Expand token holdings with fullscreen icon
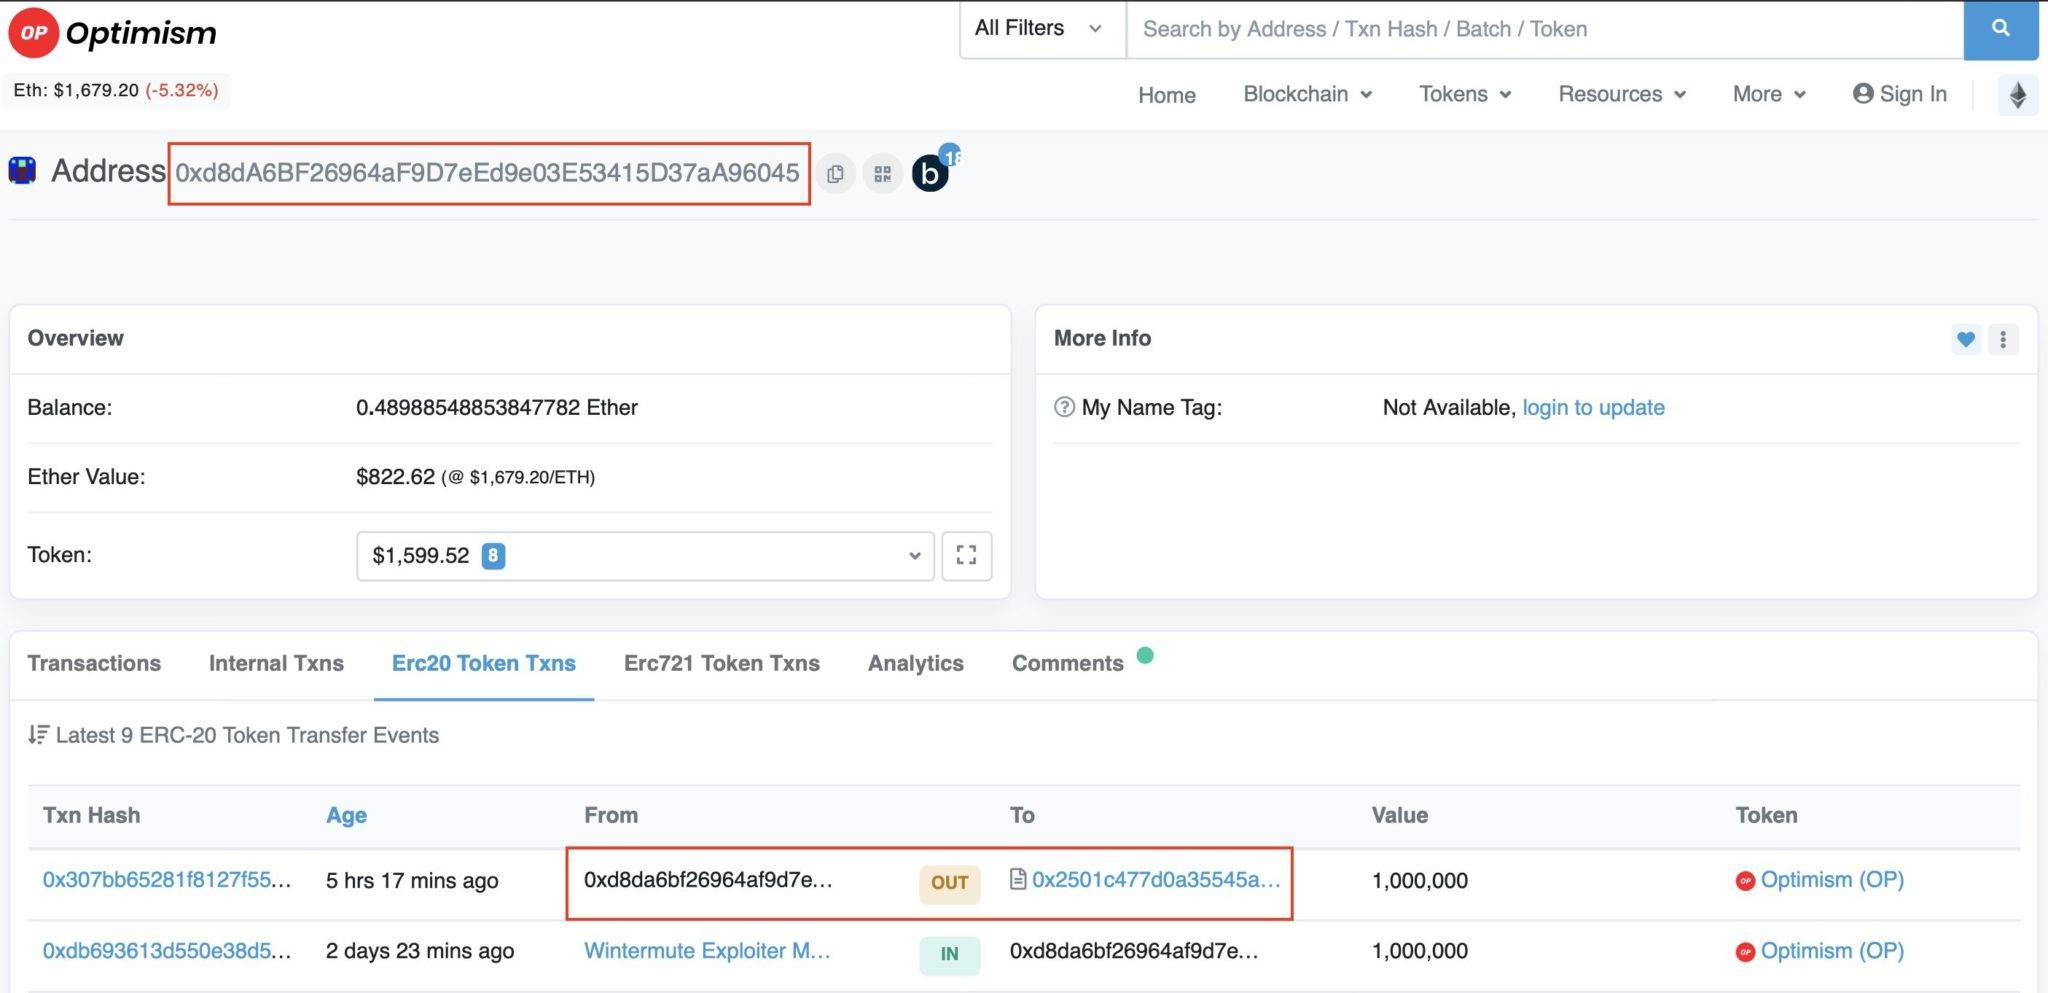Screen dimensions: 2048x993 point(966,555)
